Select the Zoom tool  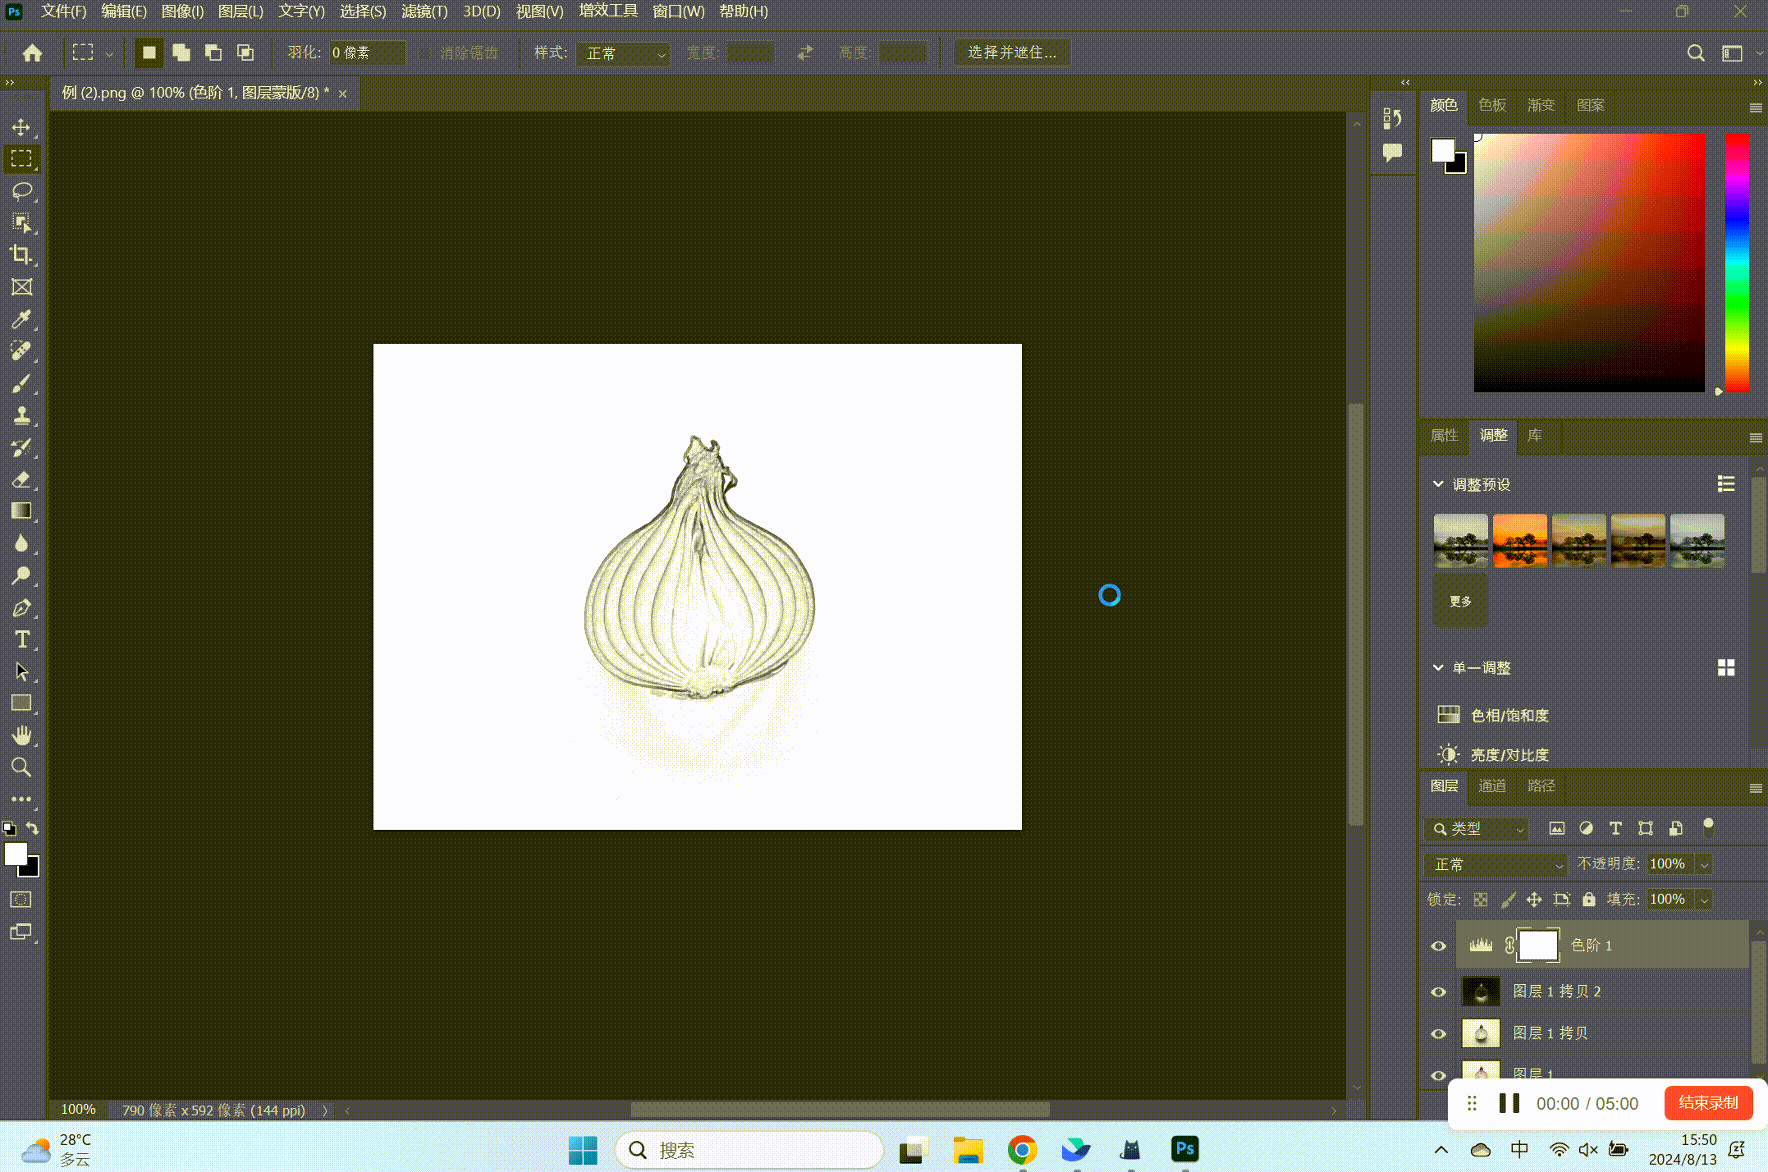[21, 767]
